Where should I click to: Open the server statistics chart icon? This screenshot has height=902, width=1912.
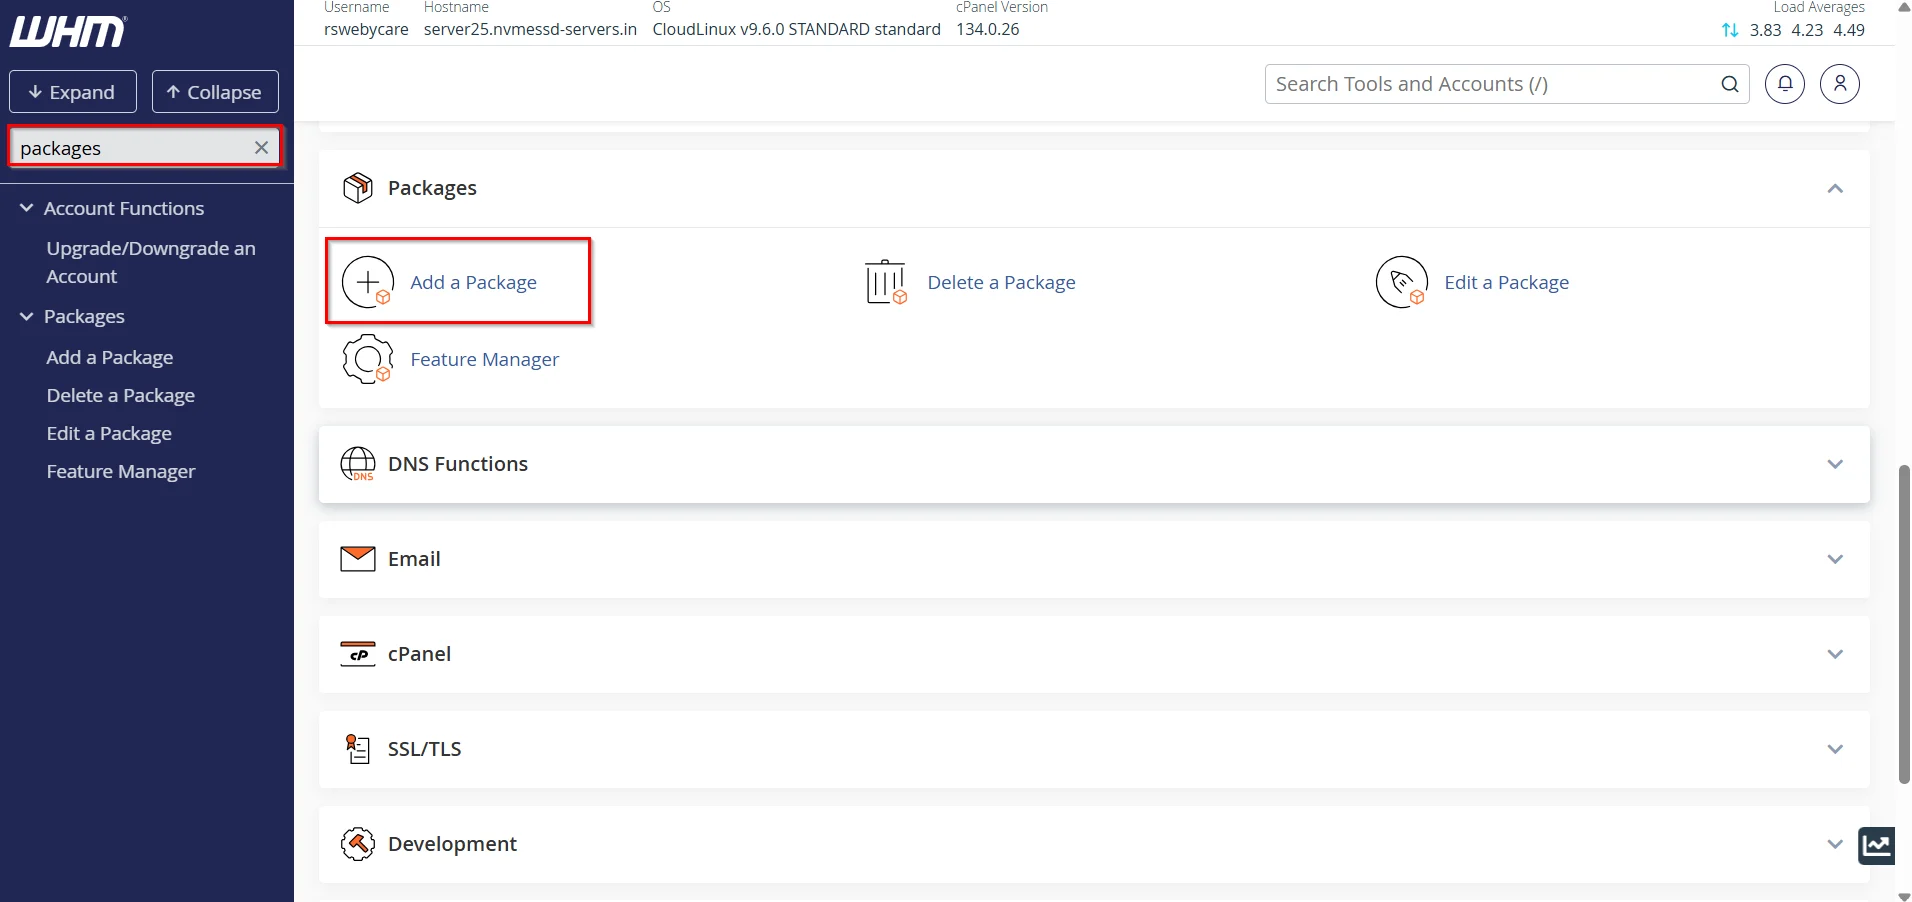tap(1877, 846)
